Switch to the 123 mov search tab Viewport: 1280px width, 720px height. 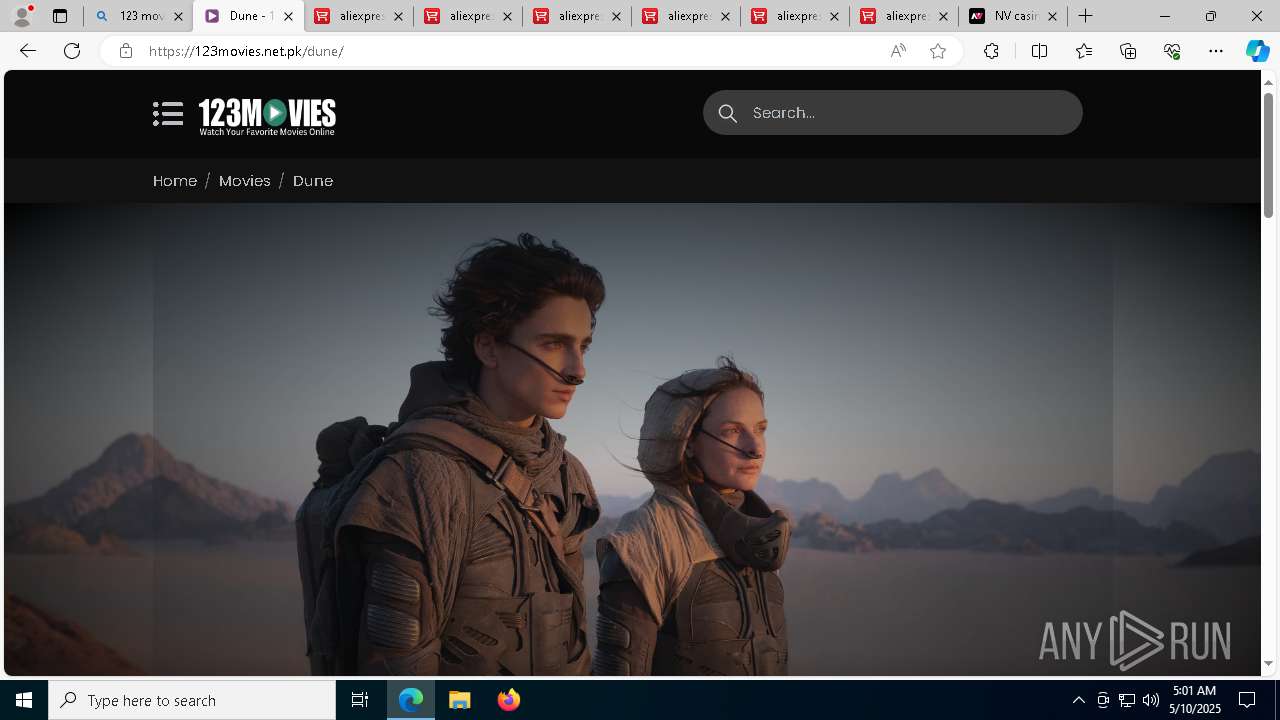point(139,16)
